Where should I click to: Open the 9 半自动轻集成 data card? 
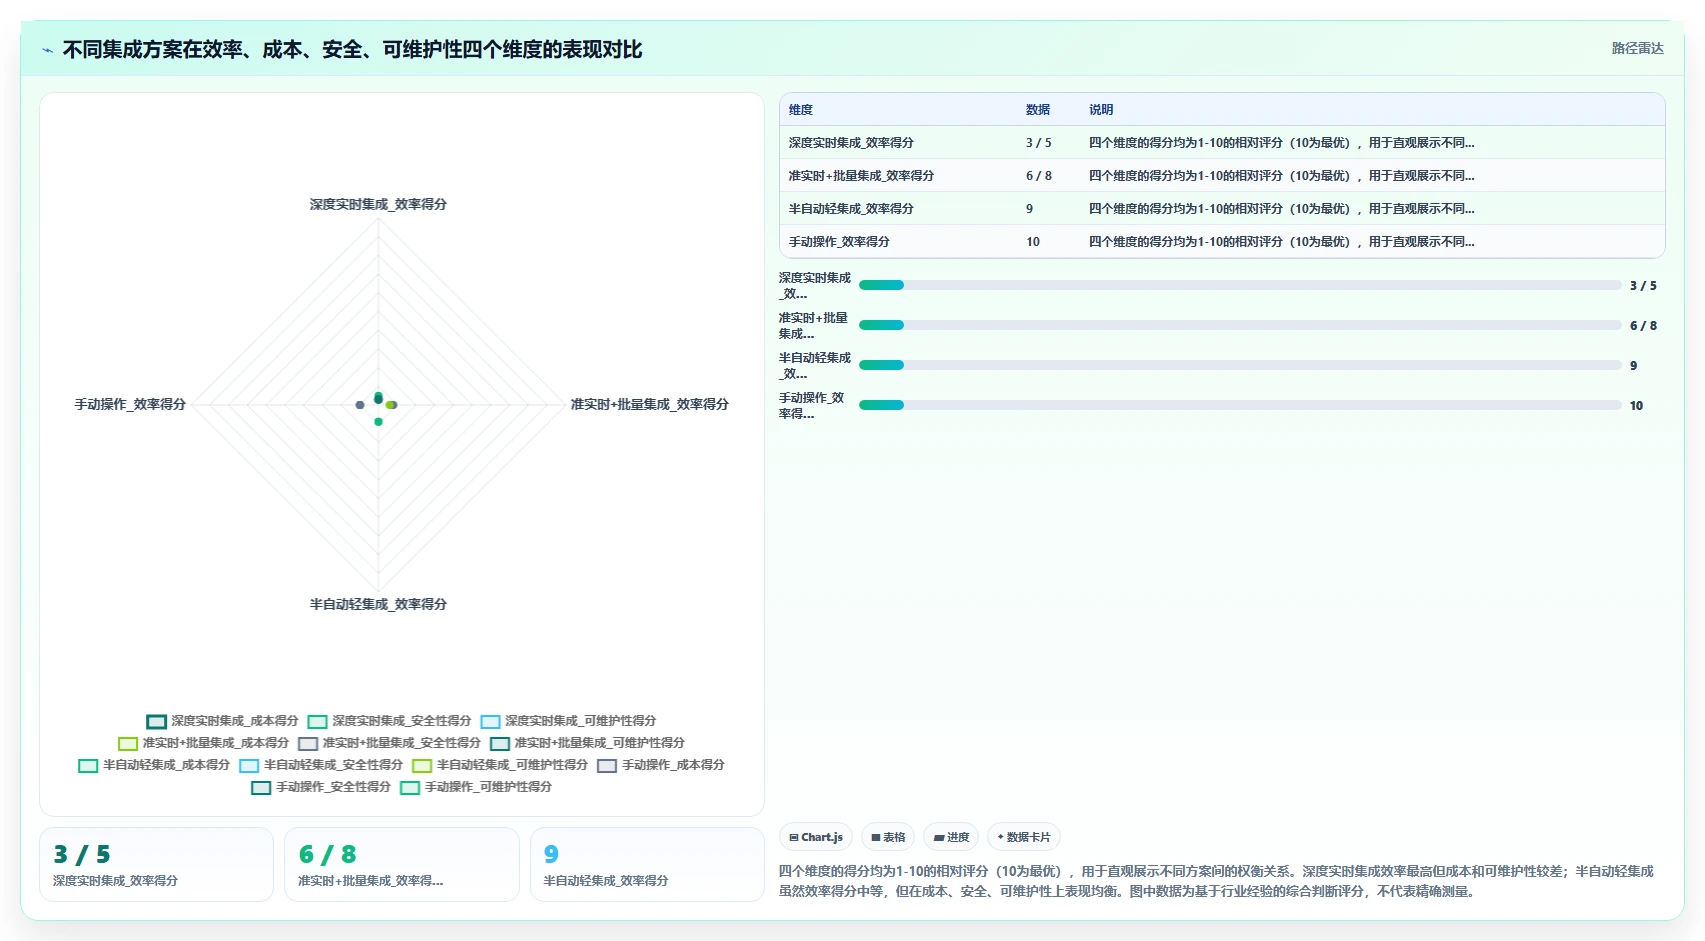point(647,865)
